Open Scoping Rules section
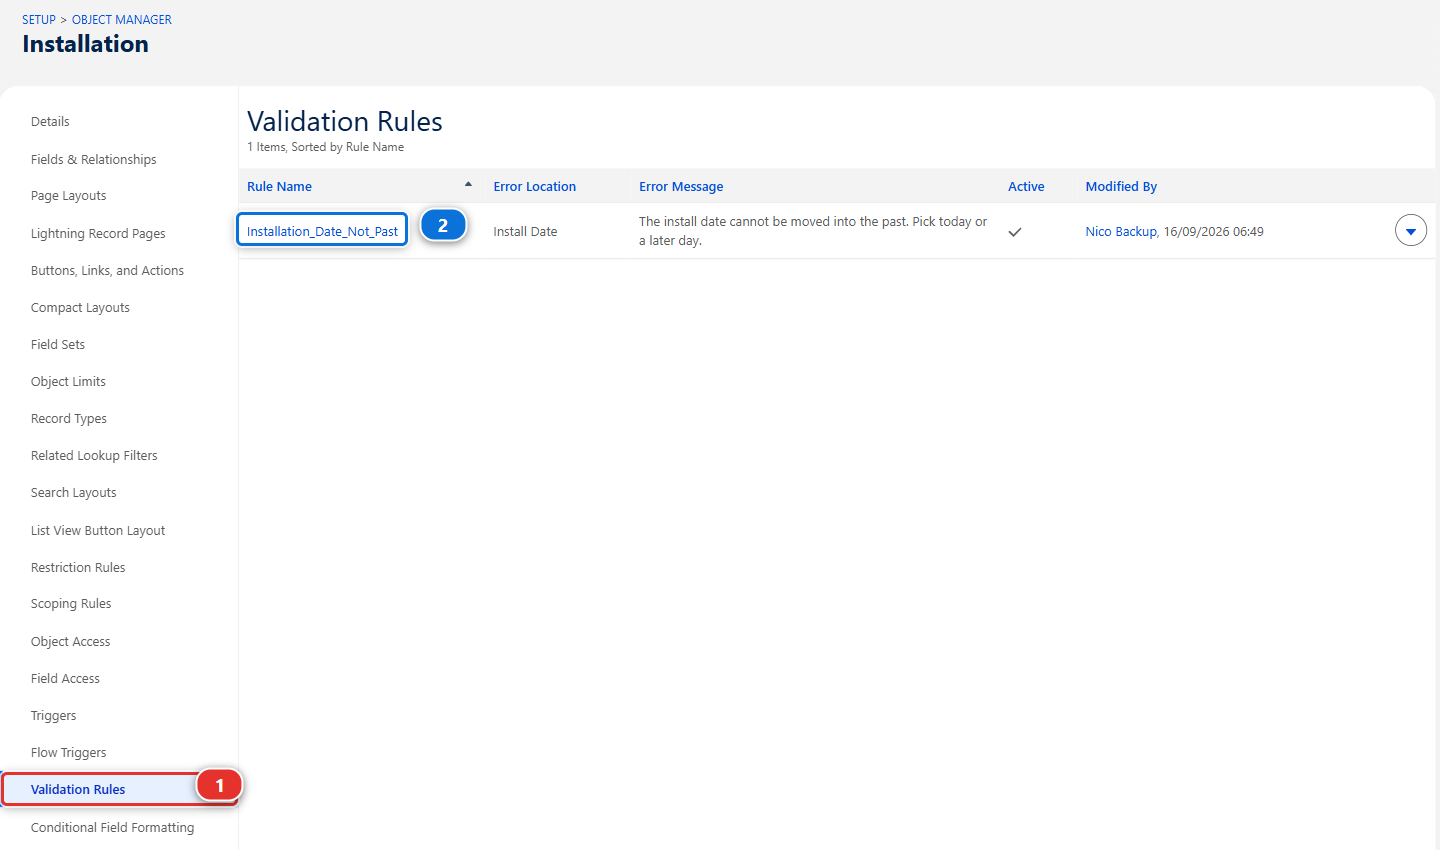The height and width of the screenshot is (850, 1440). click(x=71, y=604)
